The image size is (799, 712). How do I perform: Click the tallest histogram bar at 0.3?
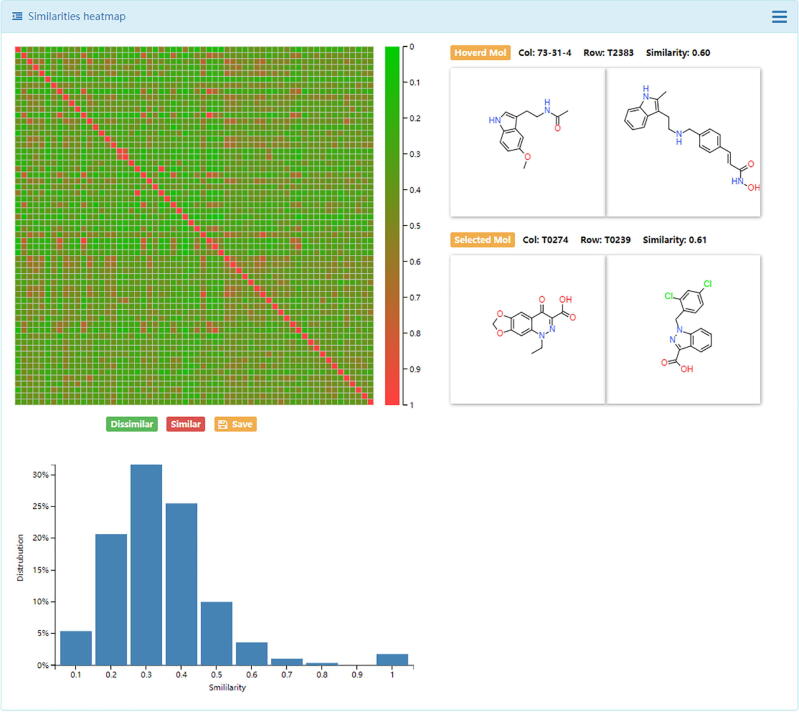pos(146,565)
